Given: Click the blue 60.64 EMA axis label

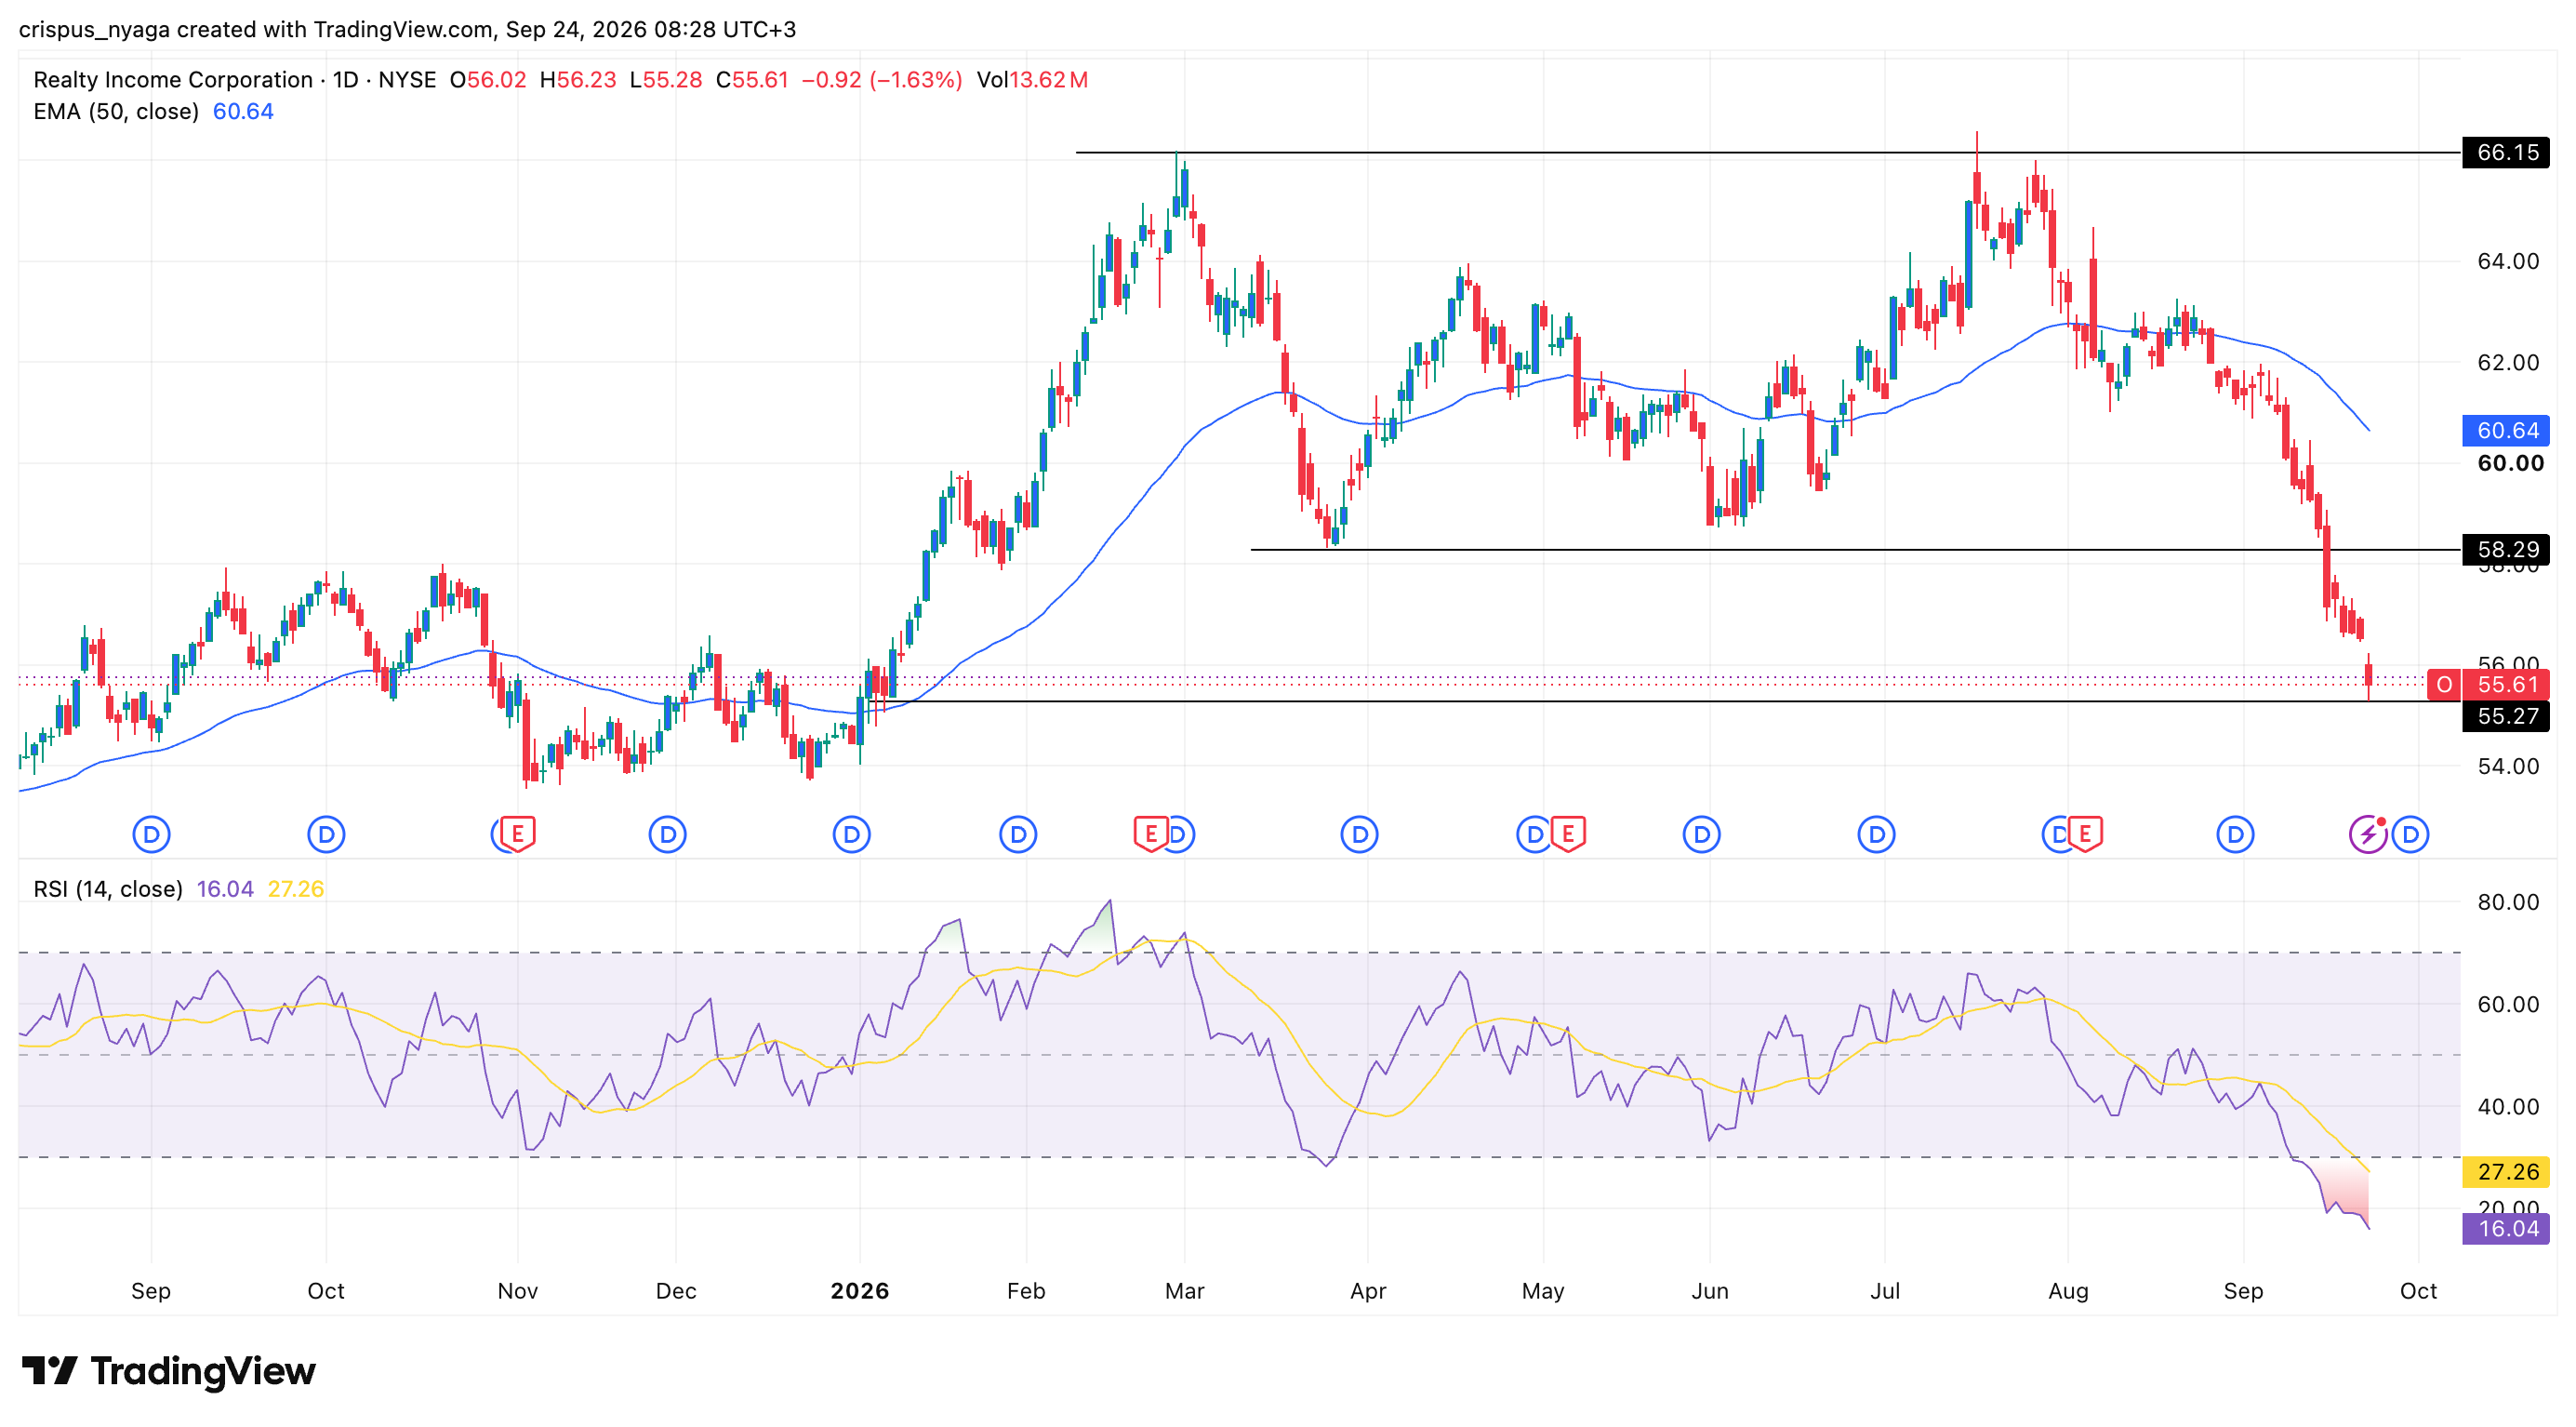Looking at the screenshot, I should point(2507,431).
